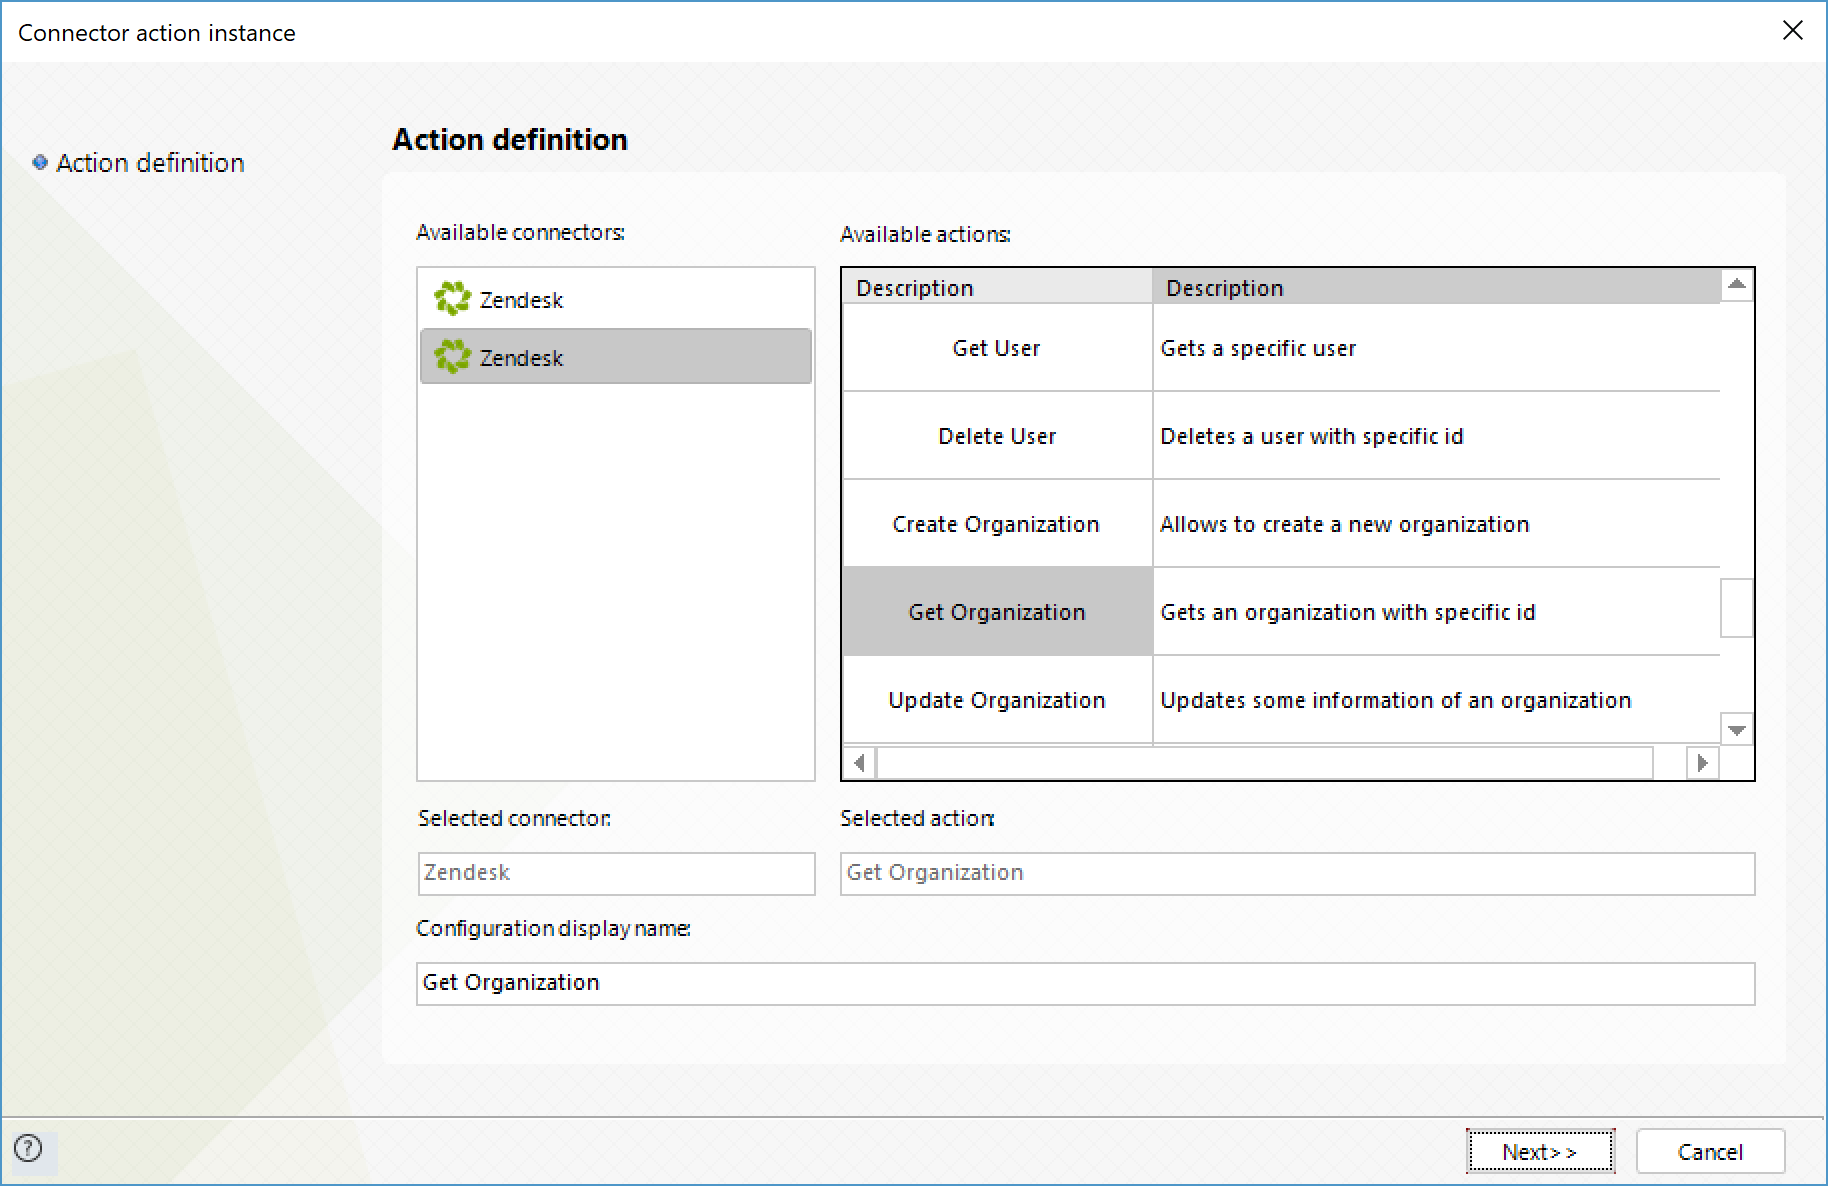Click 'Gets an organization with specific id' cell
1828x1186 pixels.
[x=1436, y=612]
